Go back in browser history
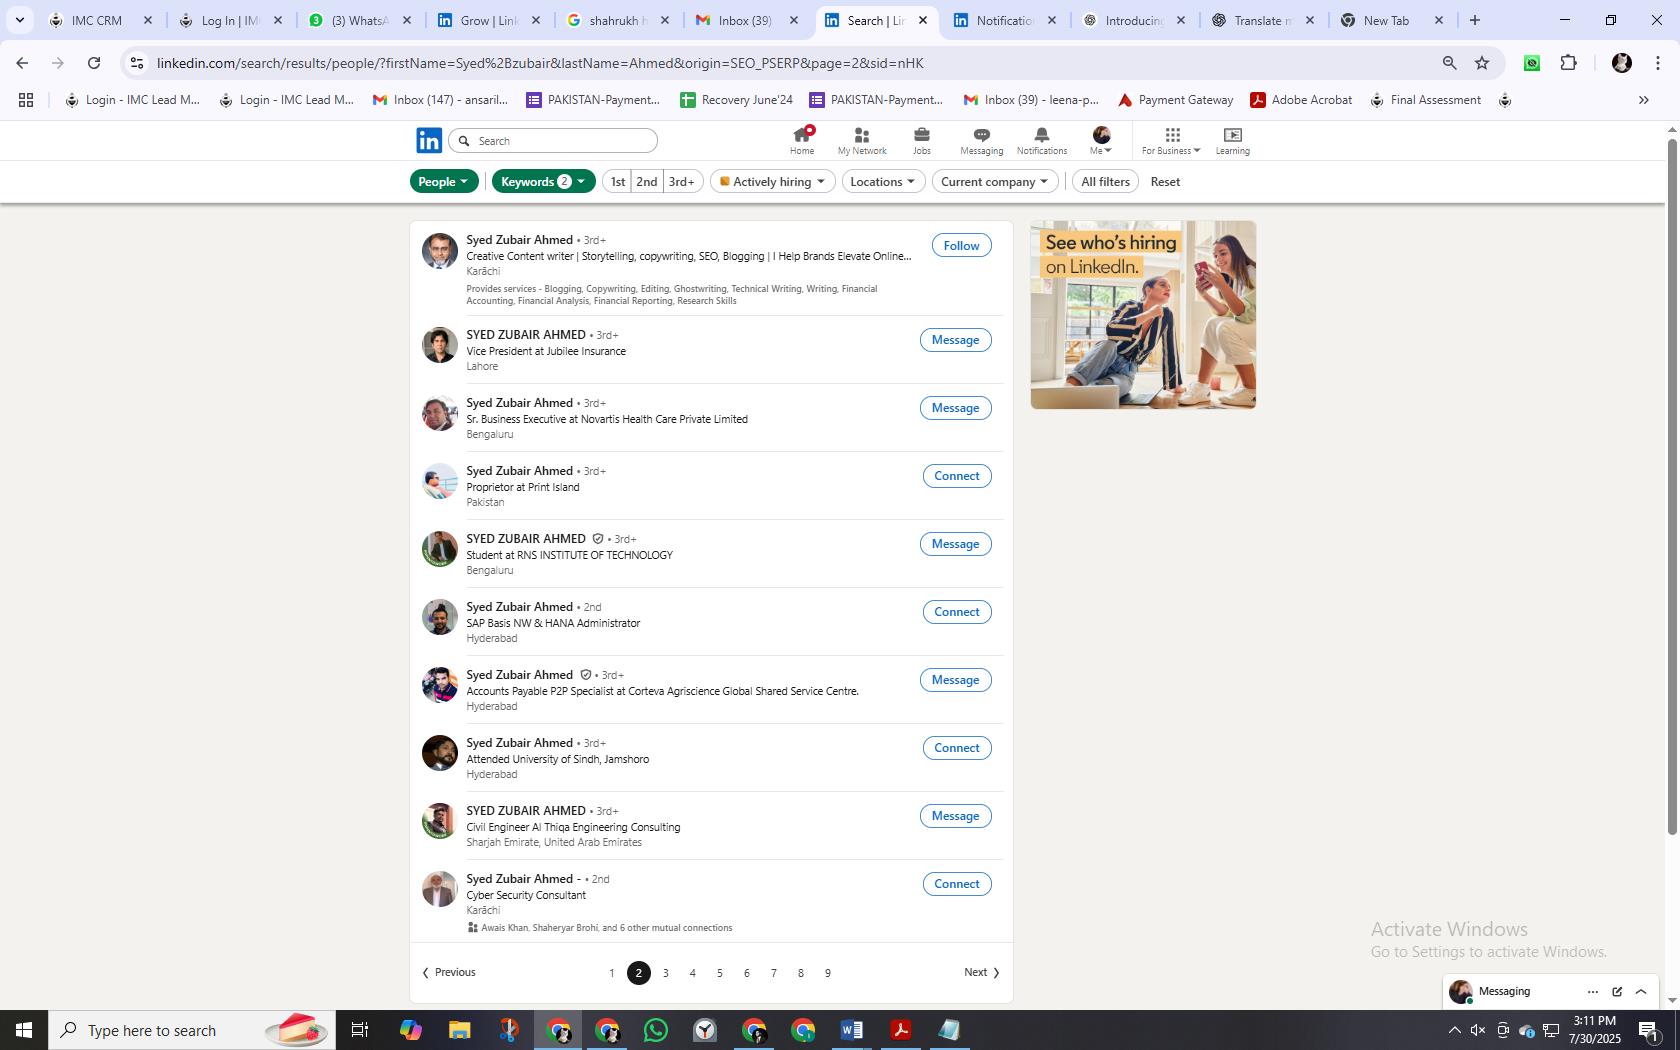Image resolution: width=1680 pixels, height=1050 pixels. coord(22,63)
